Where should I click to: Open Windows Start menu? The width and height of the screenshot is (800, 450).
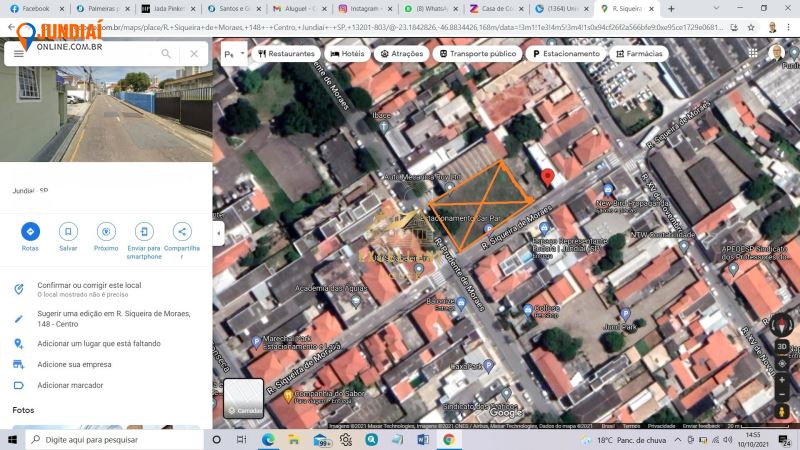(x=12, y=439)
